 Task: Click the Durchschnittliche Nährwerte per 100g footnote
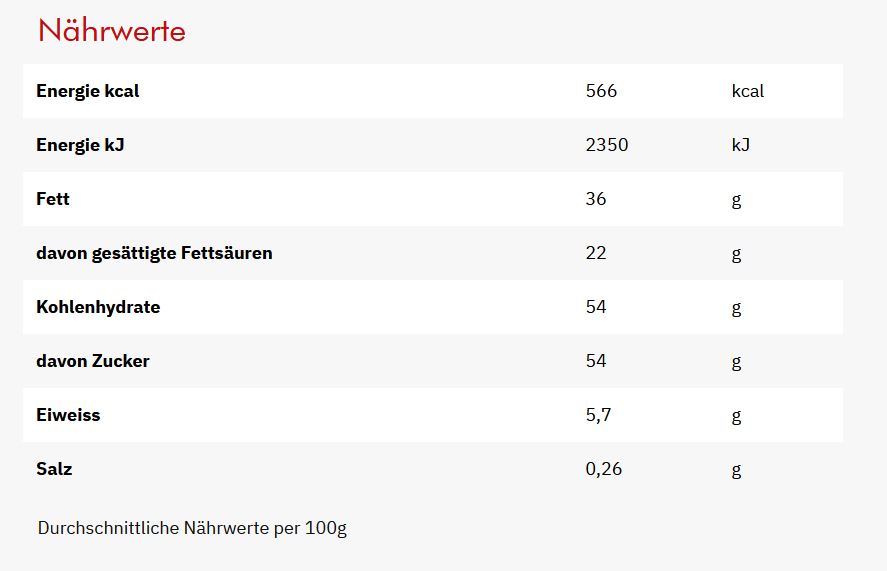coord(192,528)
